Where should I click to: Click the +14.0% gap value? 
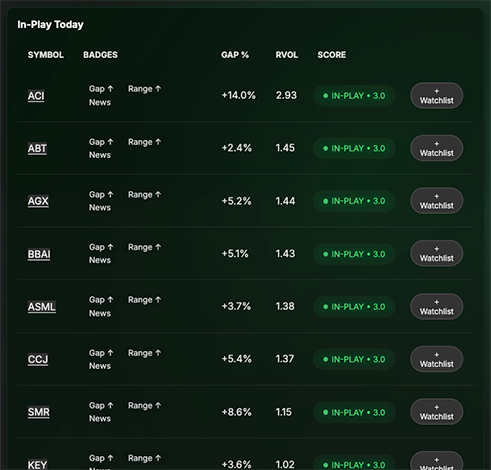tap(239, 95)
